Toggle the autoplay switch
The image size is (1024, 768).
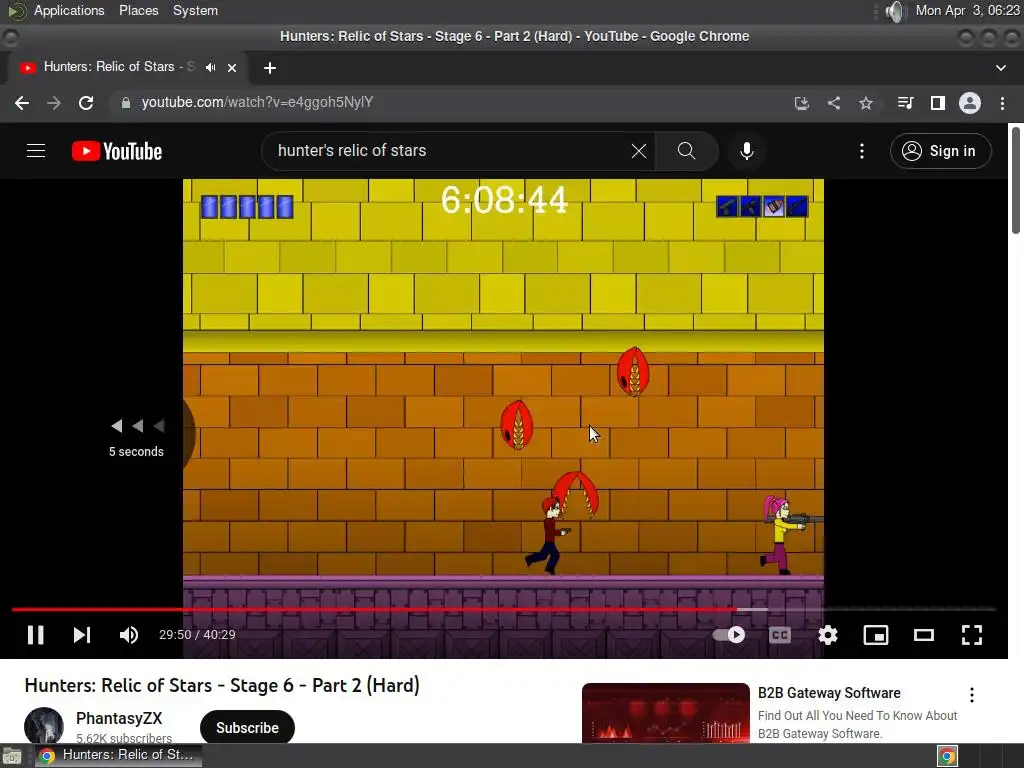point(729,635)
